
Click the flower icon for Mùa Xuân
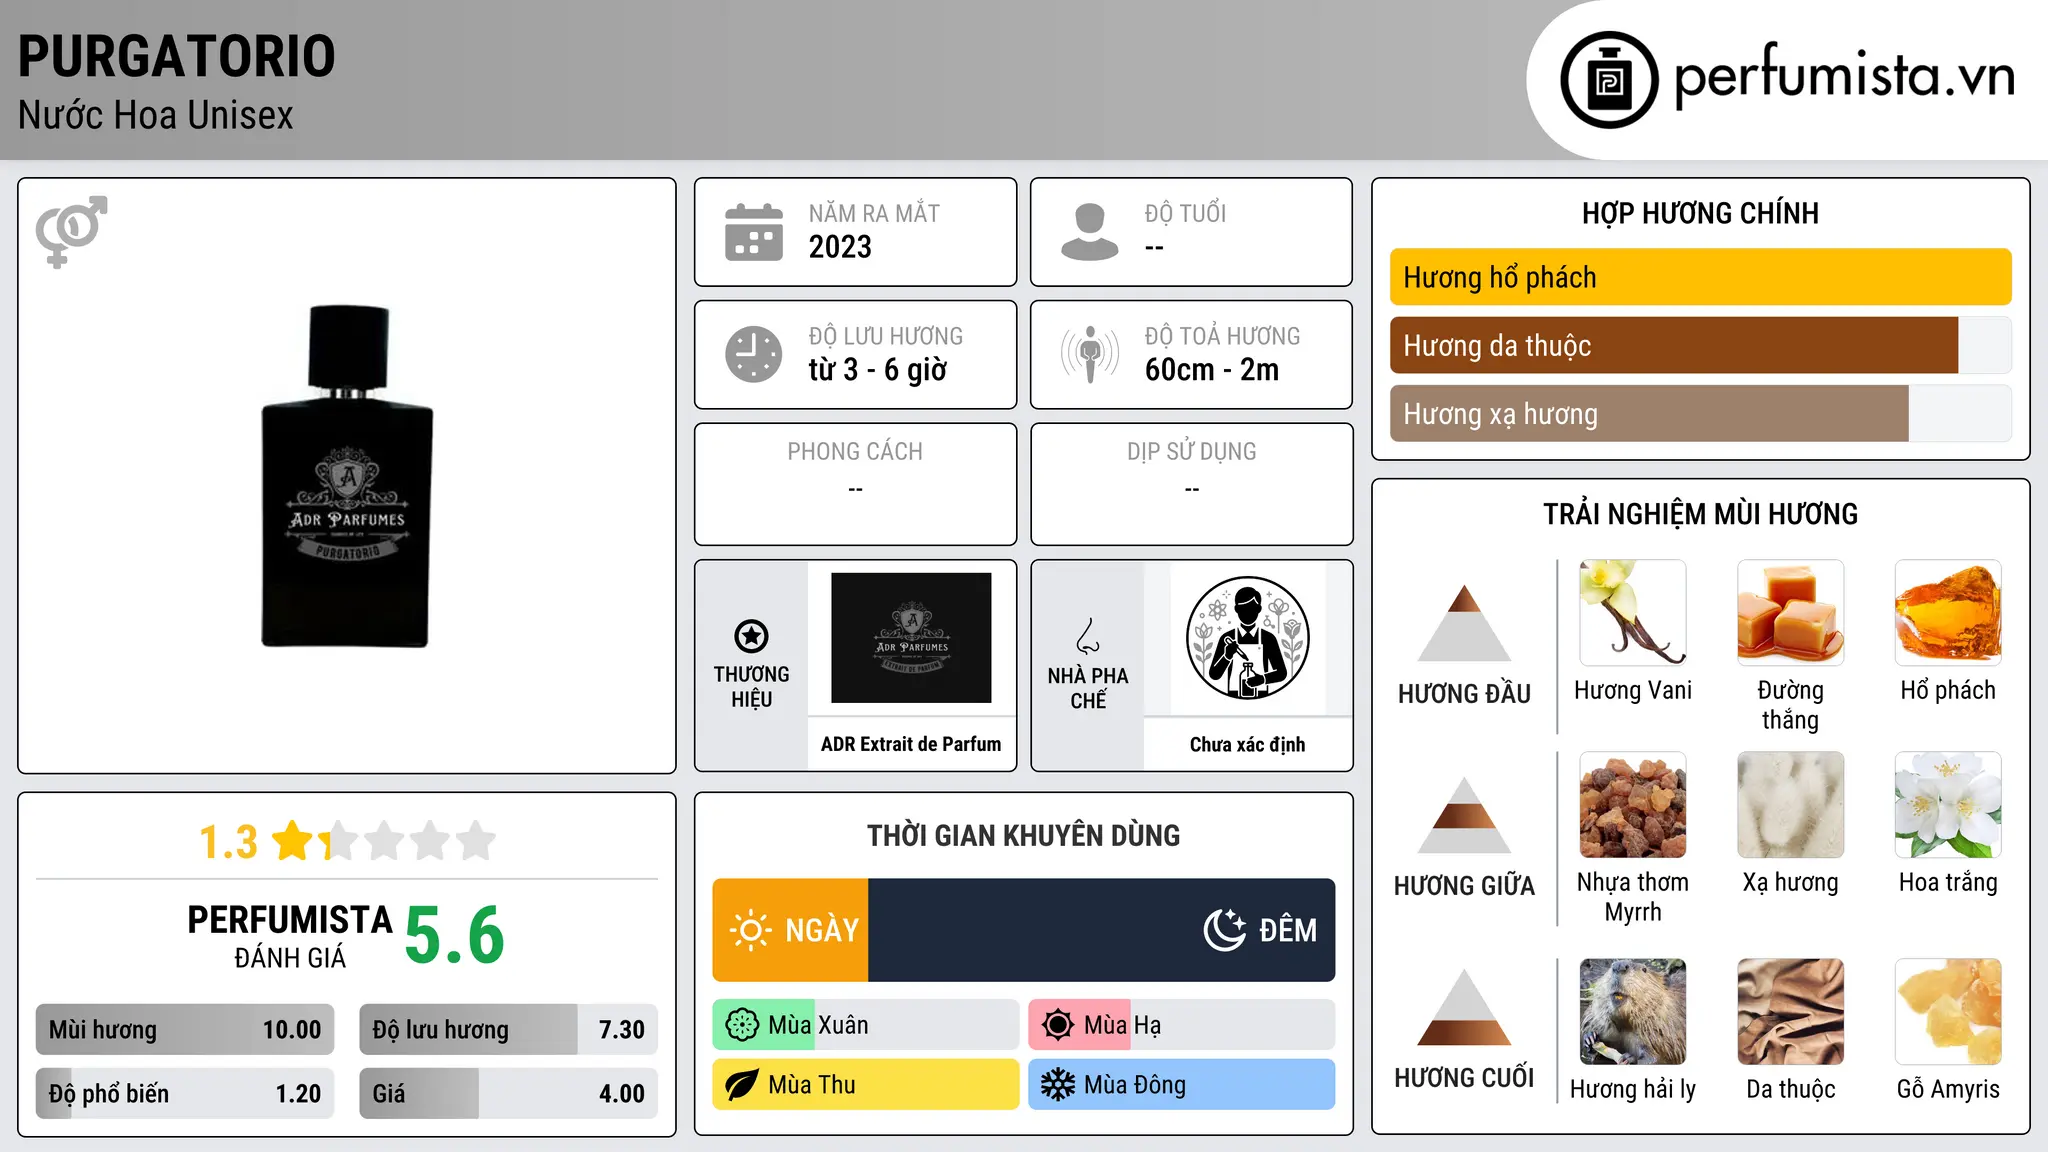[x=742, y=1025]
